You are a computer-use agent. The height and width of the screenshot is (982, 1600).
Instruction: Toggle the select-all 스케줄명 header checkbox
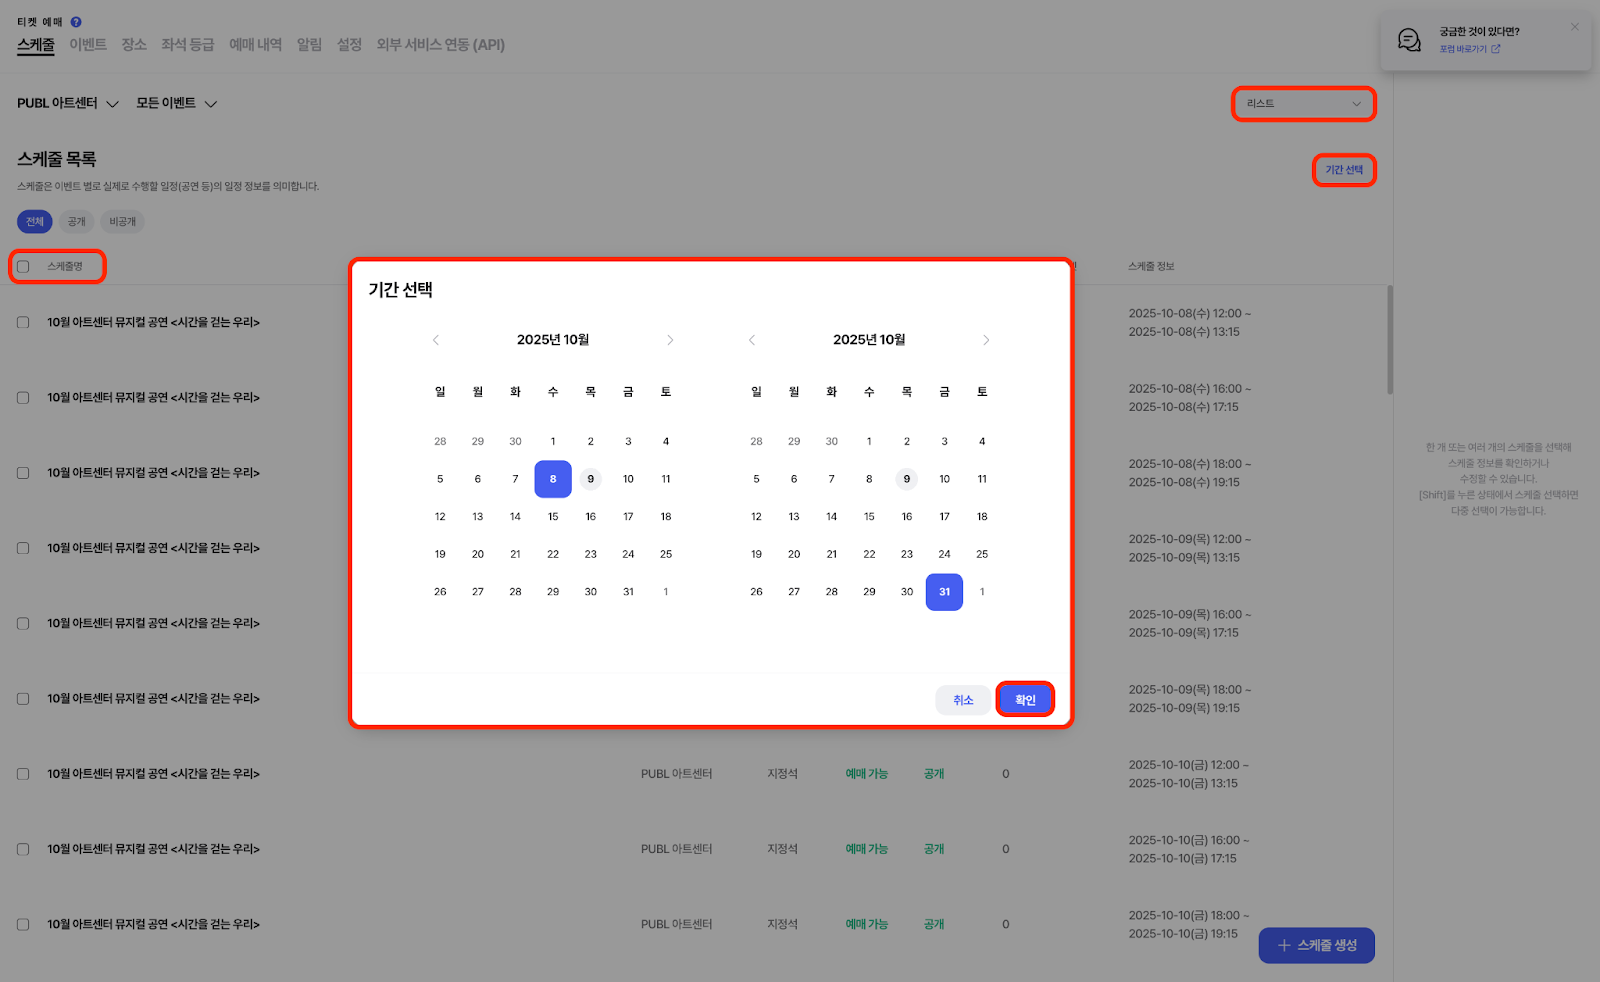pyautogui.click(x=23, y=267)
